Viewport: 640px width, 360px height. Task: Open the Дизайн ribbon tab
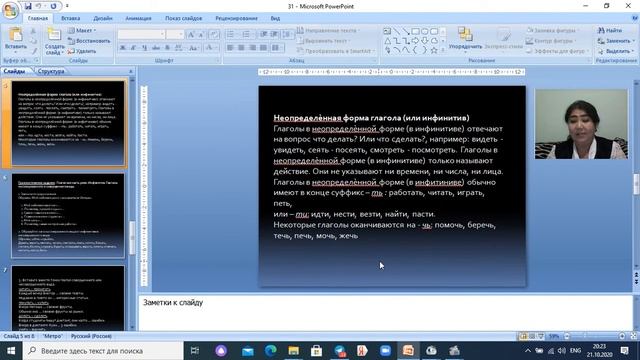pos(103,18)
